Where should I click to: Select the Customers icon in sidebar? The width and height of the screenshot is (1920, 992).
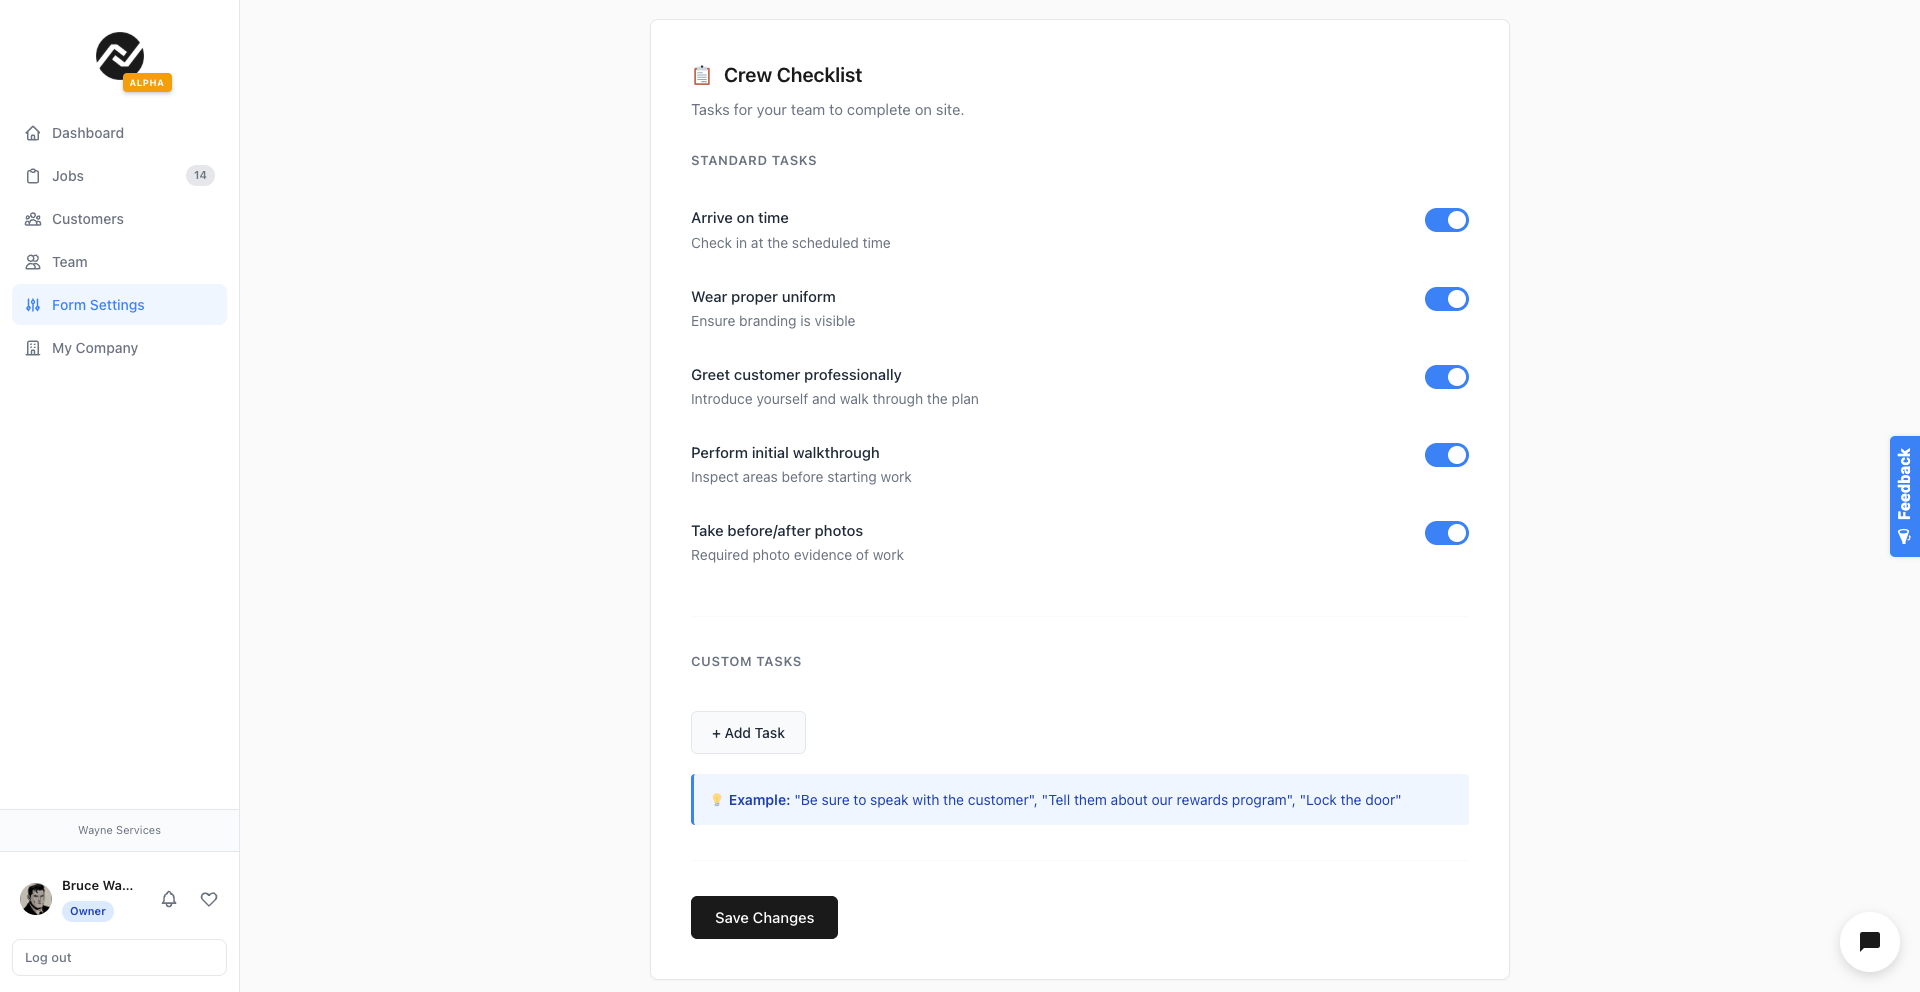pos(33,219)
